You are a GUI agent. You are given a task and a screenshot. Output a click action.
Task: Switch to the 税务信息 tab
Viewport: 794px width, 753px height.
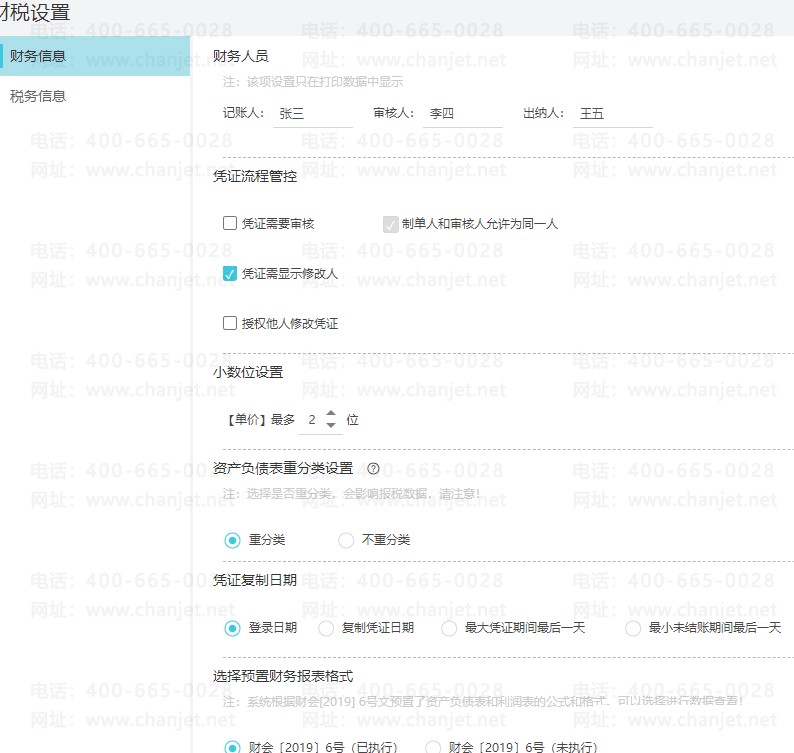point(38,96)
